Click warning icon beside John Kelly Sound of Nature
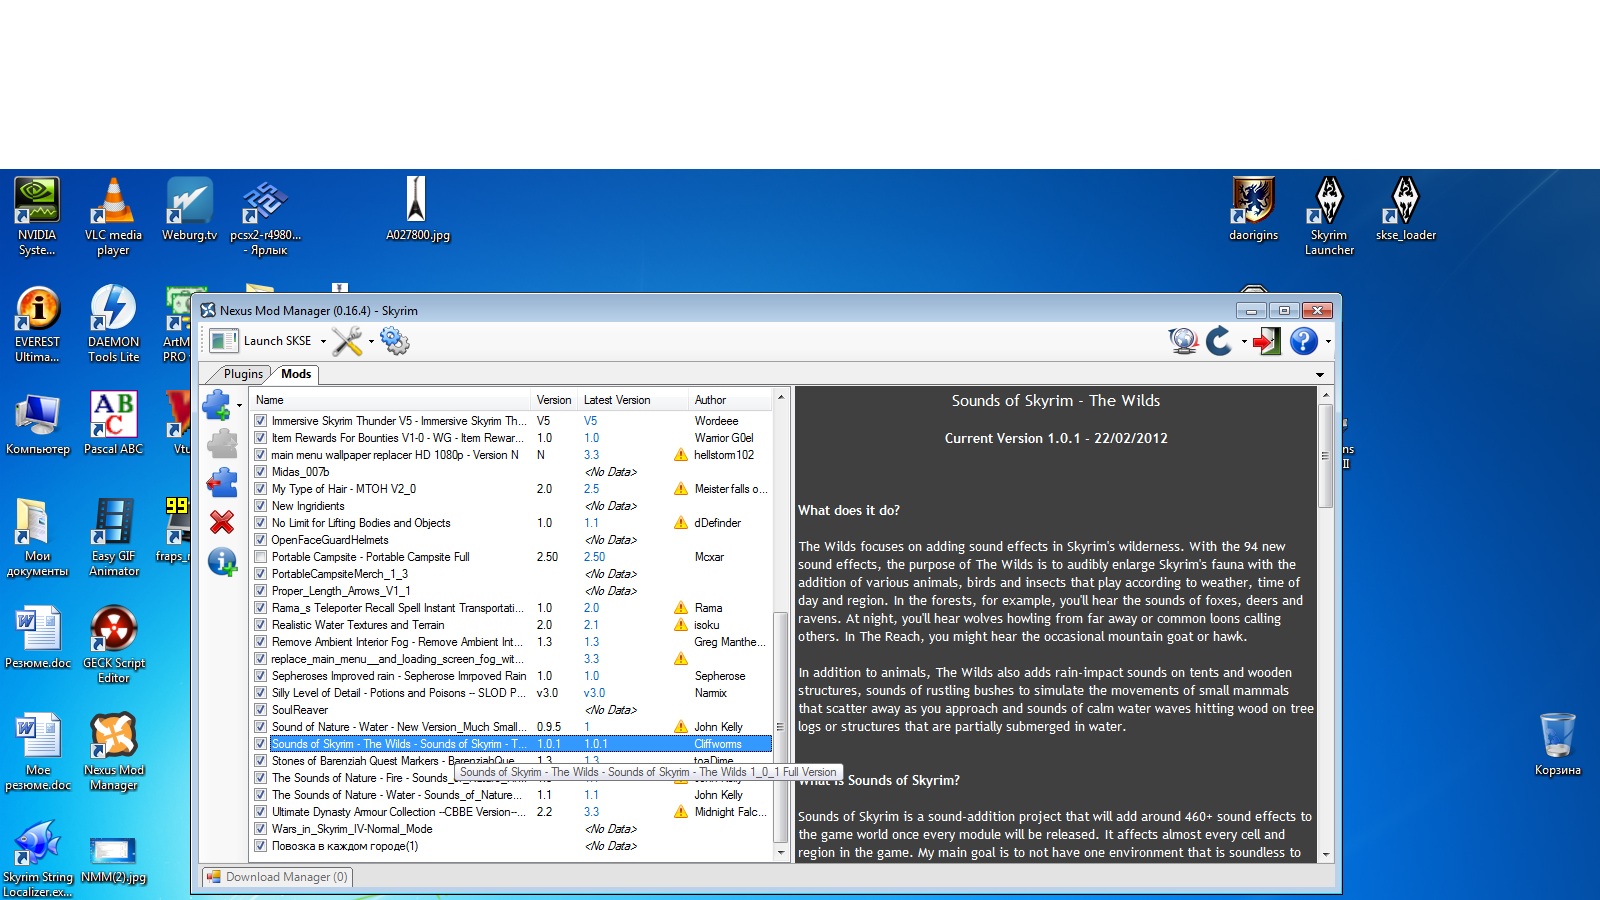 click(x=681, y=727)
